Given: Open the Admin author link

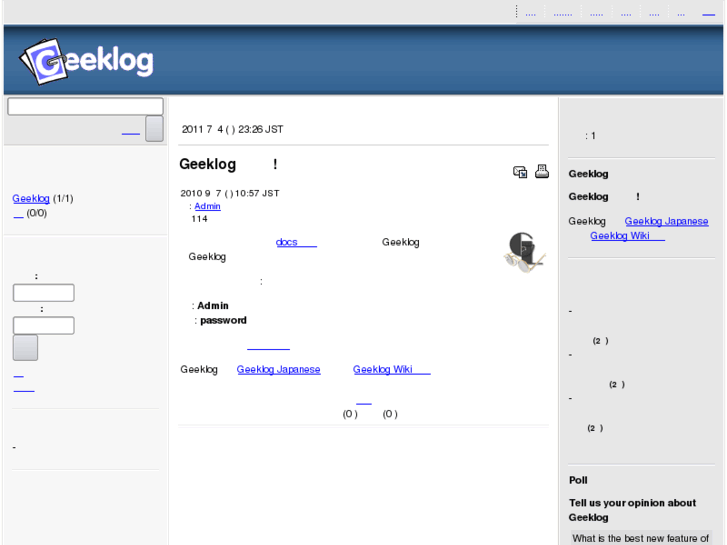Looking at the screenshot, I should [207, 206].
